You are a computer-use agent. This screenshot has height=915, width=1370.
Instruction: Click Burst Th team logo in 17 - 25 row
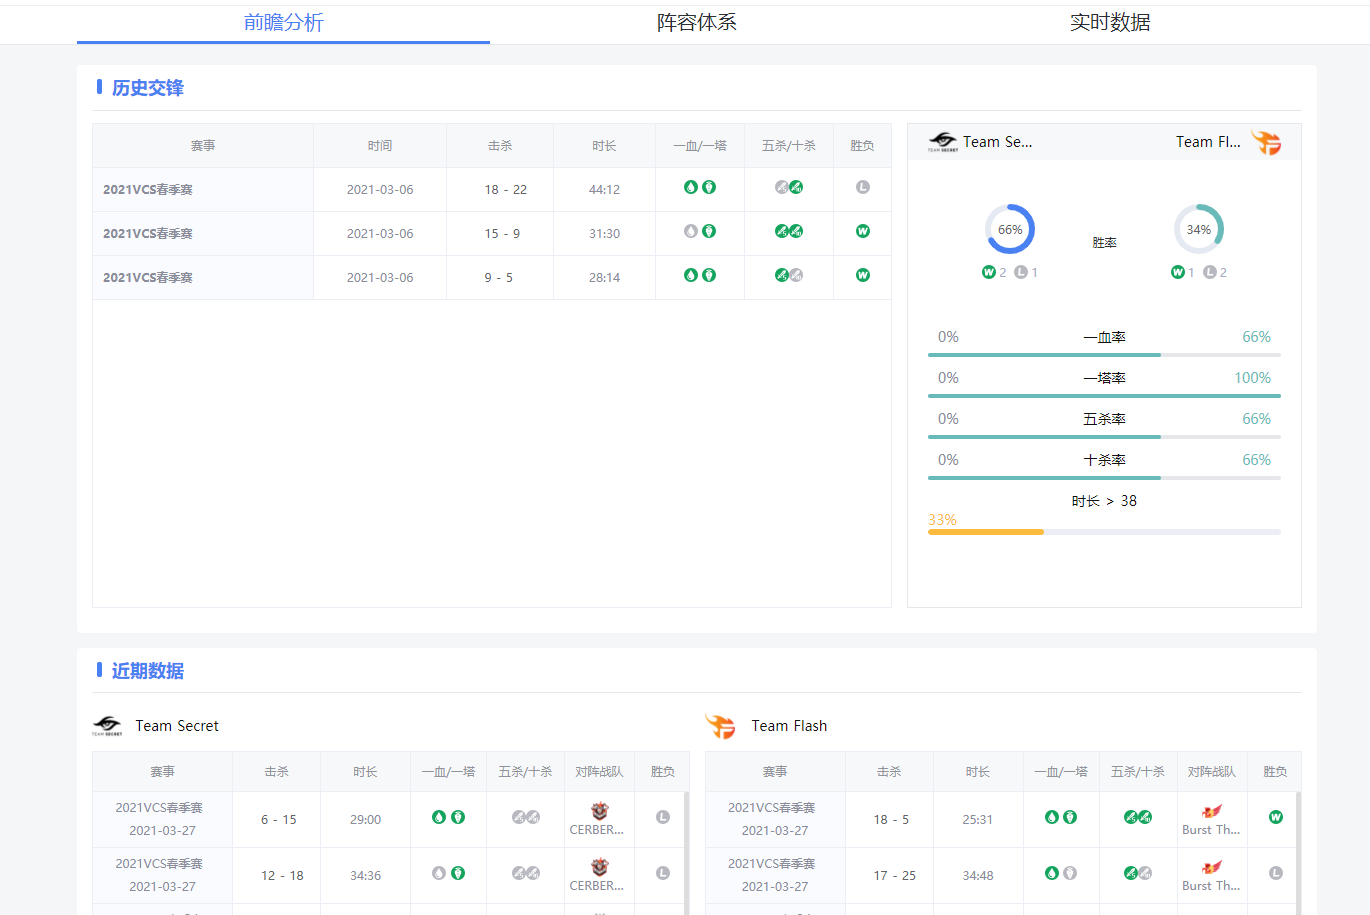point(1212,867)
